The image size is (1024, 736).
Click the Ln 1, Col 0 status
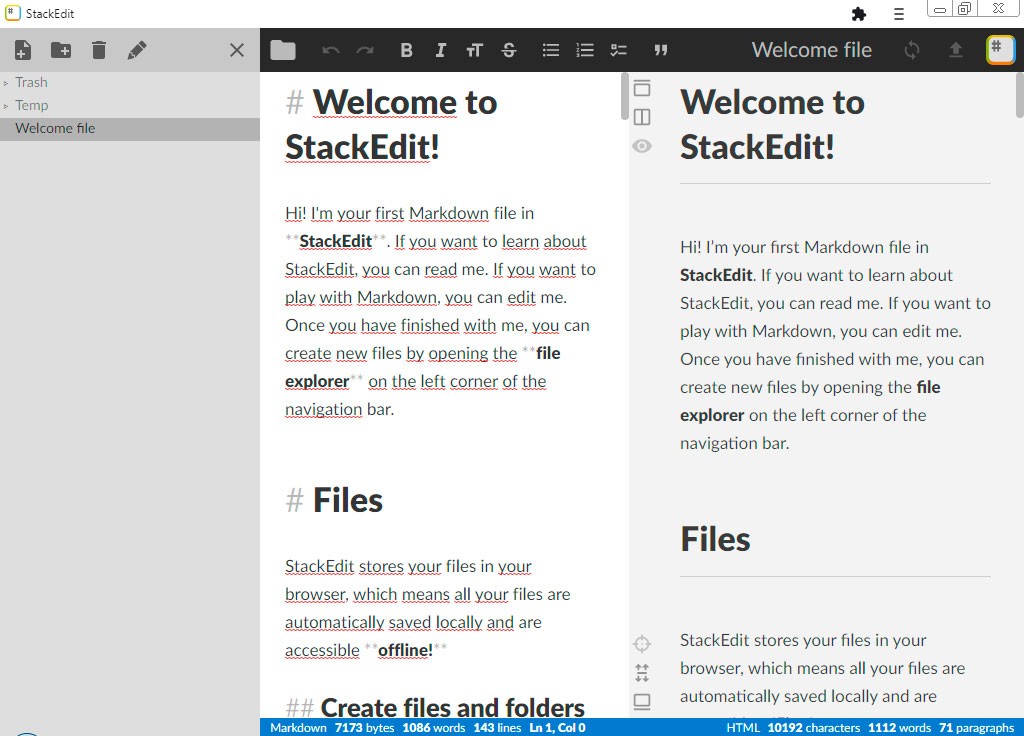[x=557, y=728]
